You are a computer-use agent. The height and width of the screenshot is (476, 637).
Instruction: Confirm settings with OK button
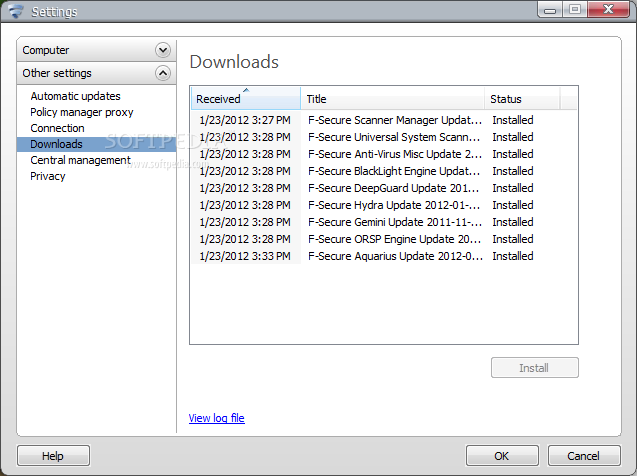(x=502, y=456)
